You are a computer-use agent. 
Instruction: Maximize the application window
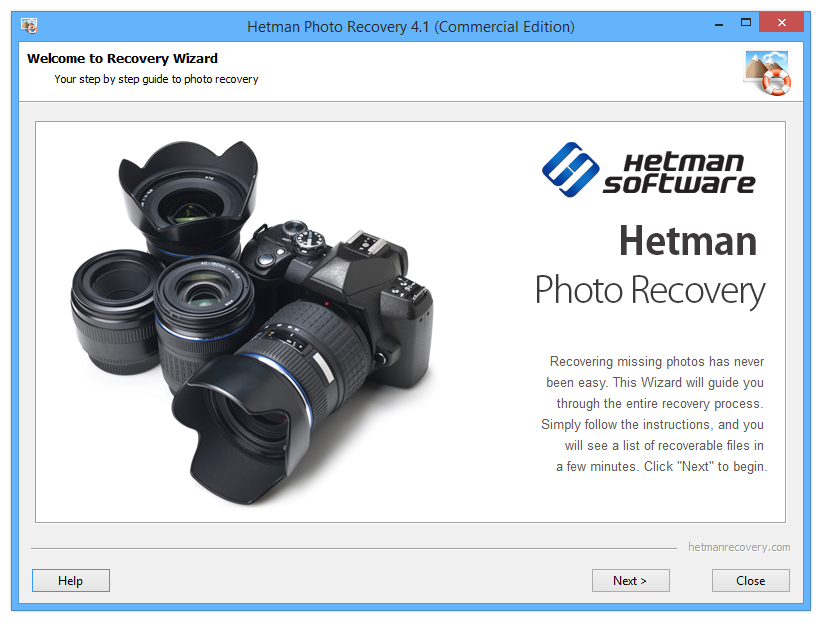click(744, 21)
